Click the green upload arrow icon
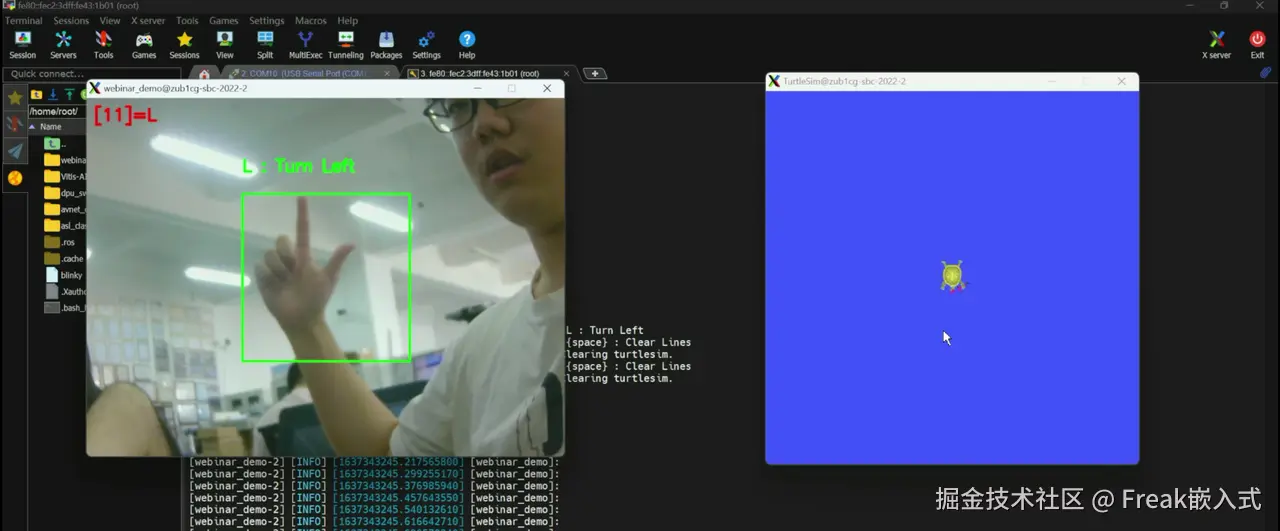 click(67, 95)
